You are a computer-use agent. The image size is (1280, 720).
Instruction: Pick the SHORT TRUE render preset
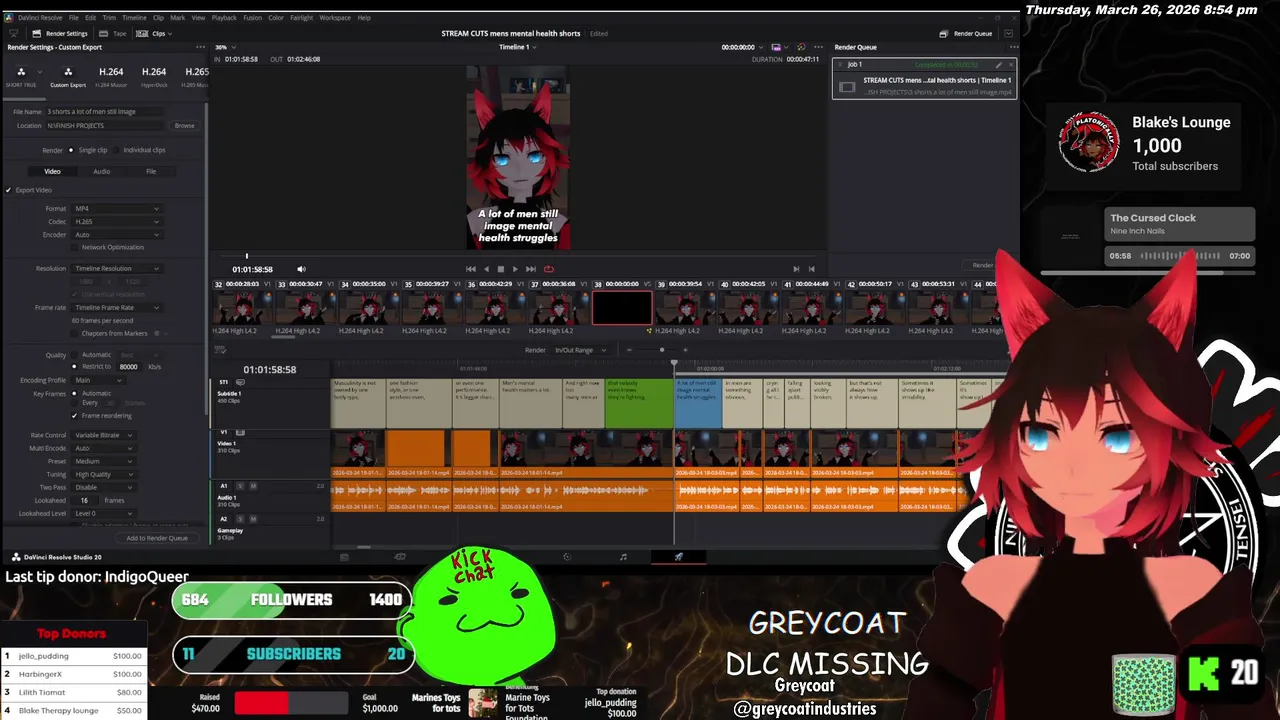coord(21,77)
